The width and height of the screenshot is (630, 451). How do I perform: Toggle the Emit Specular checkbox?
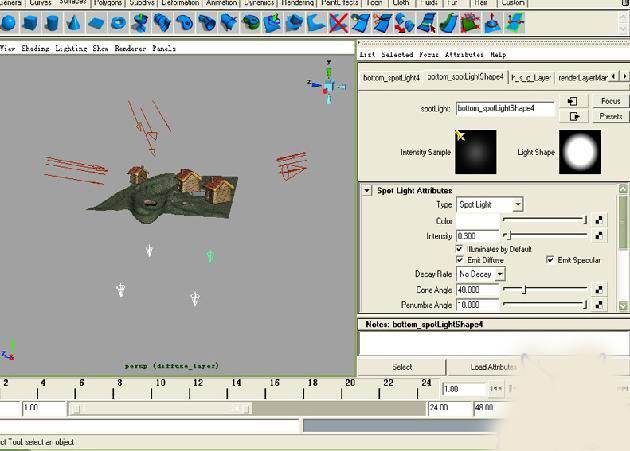tap(550, 260)
